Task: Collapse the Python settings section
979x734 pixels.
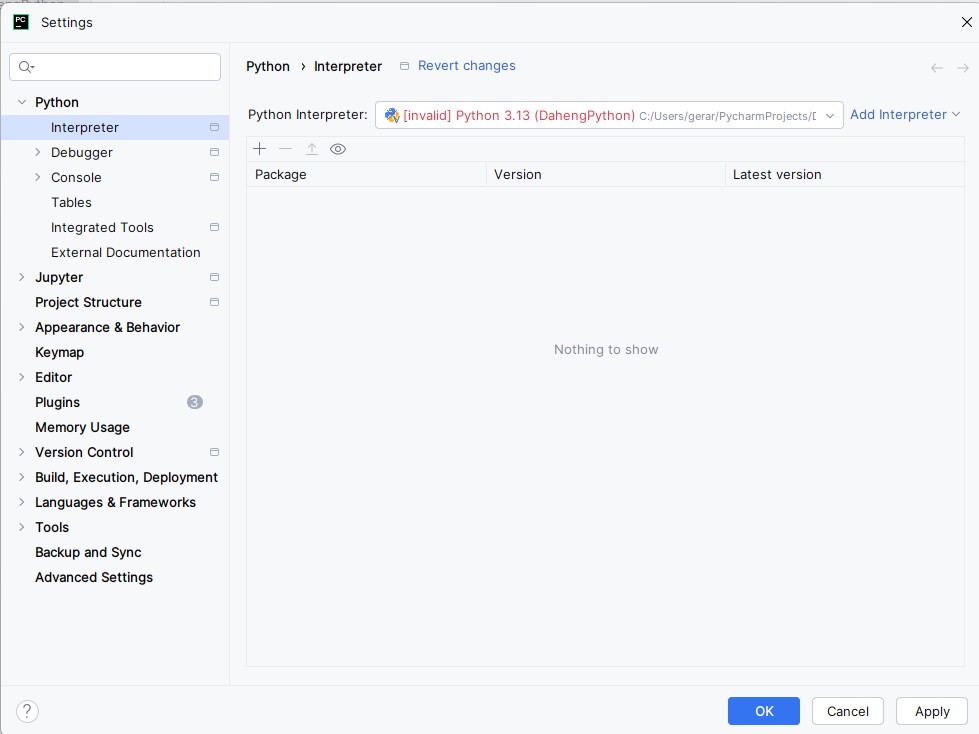Action: coord(22,102)
